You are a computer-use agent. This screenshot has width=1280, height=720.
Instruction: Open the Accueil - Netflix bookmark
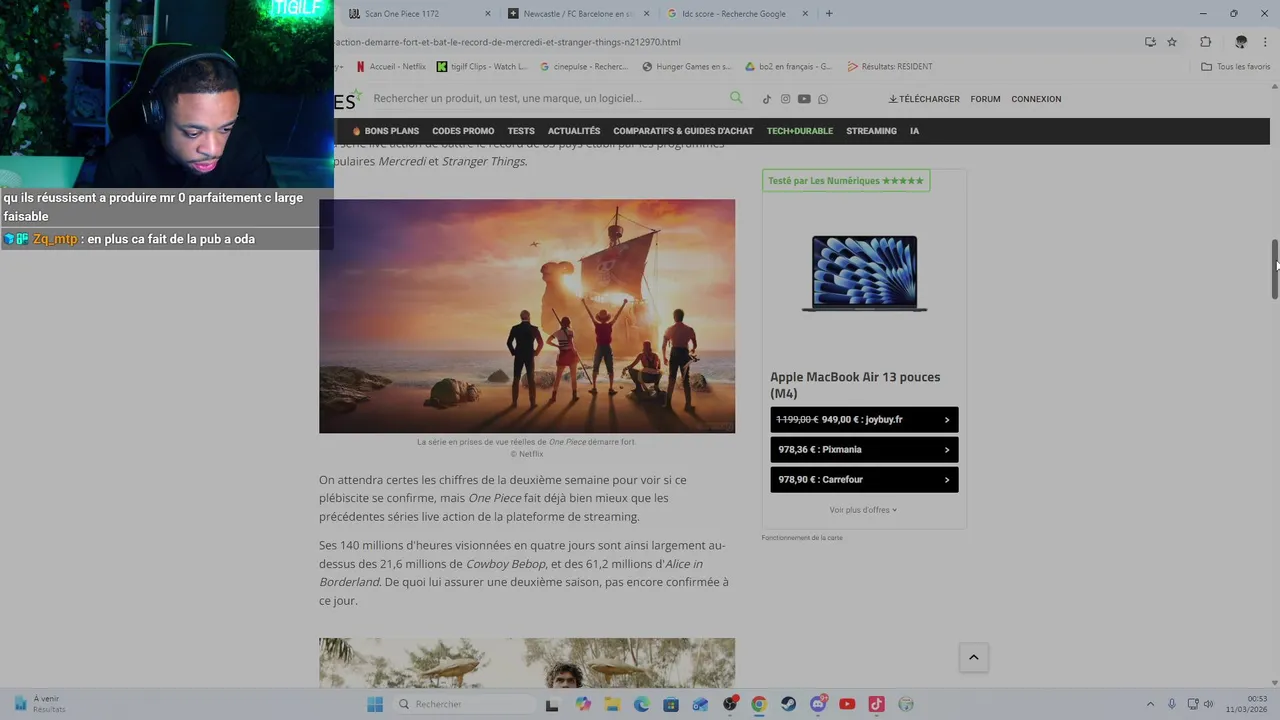pyautogui.click(x=391, y=67)
